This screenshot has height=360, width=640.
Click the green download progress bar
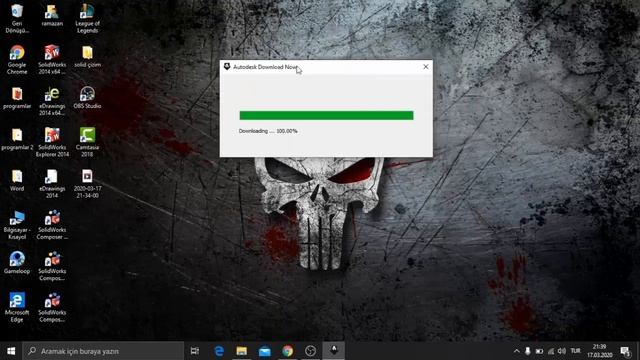327,116
